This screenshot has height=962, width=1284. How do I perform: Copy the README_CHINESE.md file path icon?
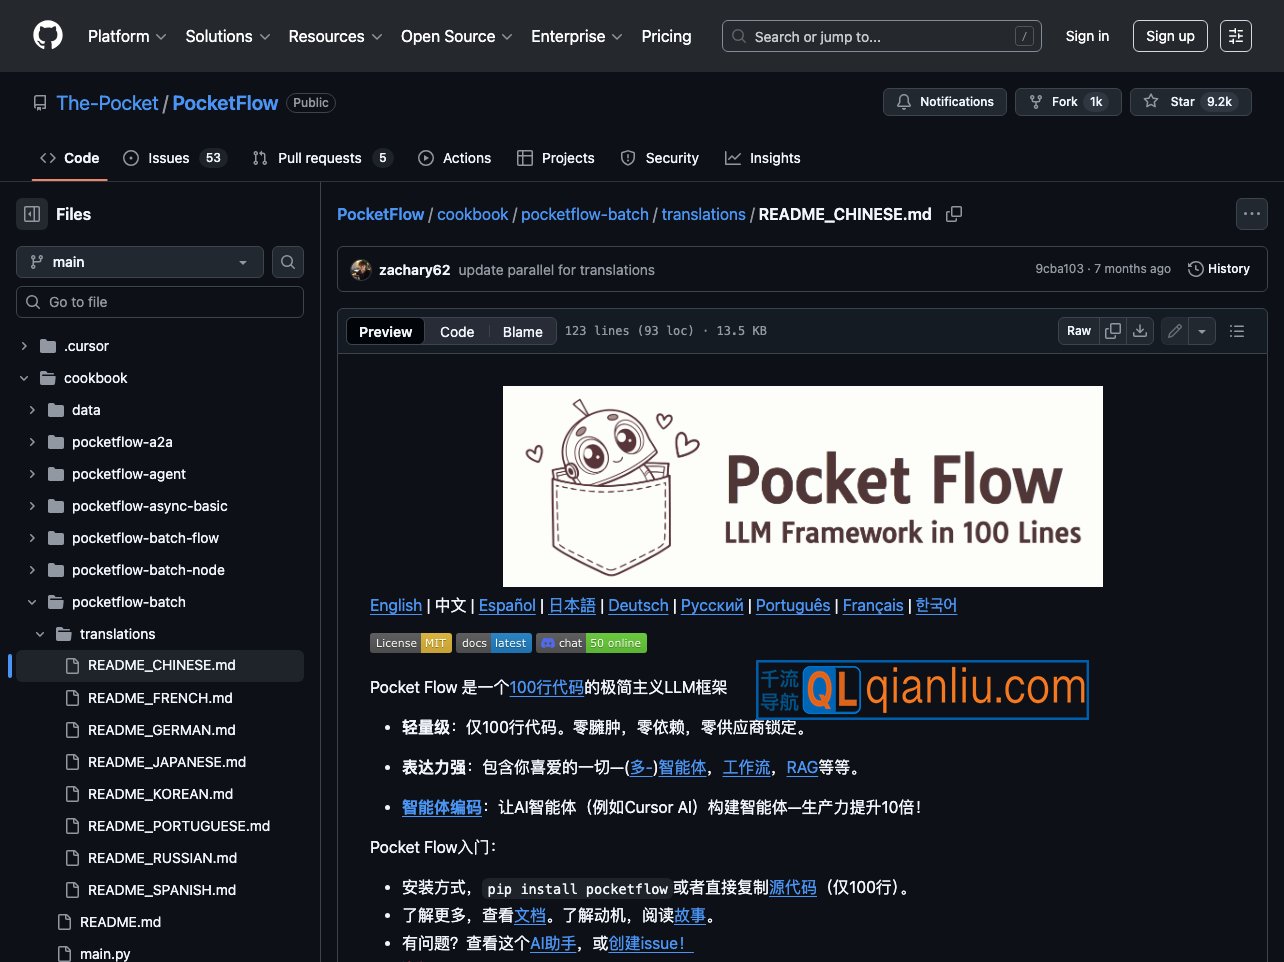coord(953,214)
